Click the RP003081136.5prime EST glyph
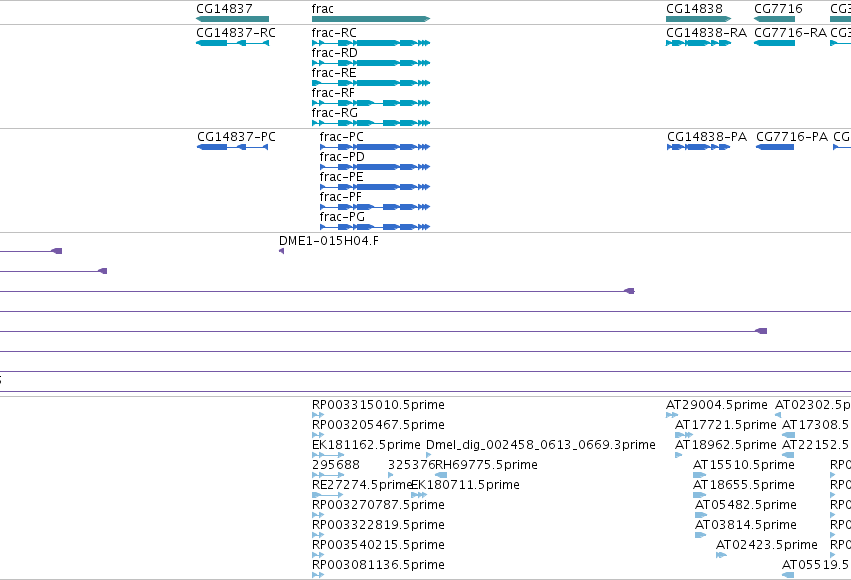 (317, 576)
